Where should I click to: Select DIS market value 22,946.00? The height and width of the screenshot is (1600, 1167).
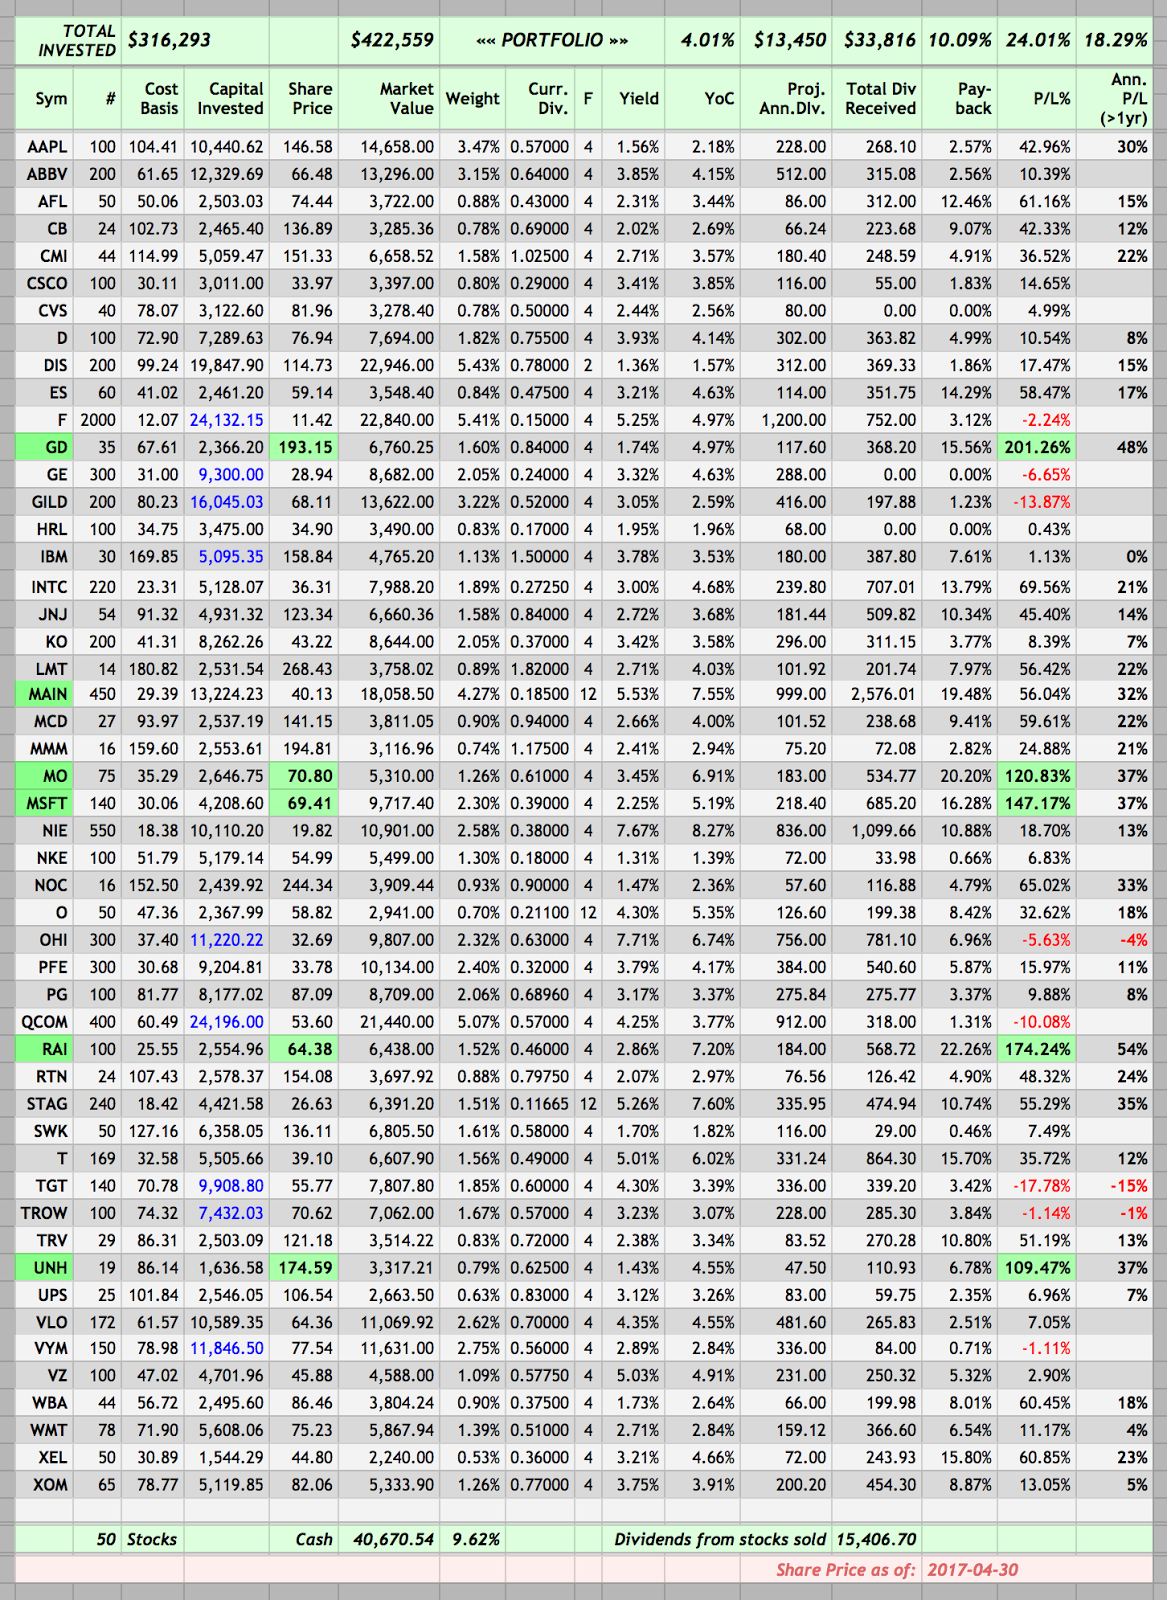pos(389,365)
